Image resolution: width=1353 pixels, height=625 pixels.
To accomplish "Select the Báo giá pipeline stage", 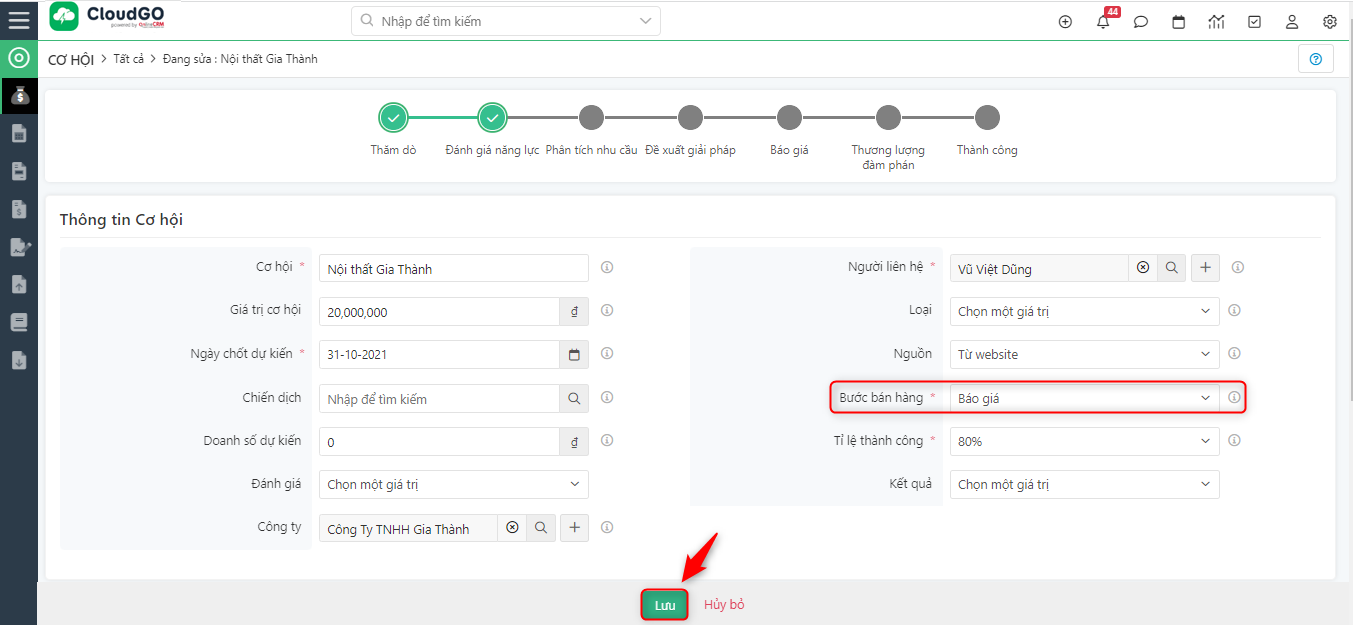I will click(x=789, y=118).
